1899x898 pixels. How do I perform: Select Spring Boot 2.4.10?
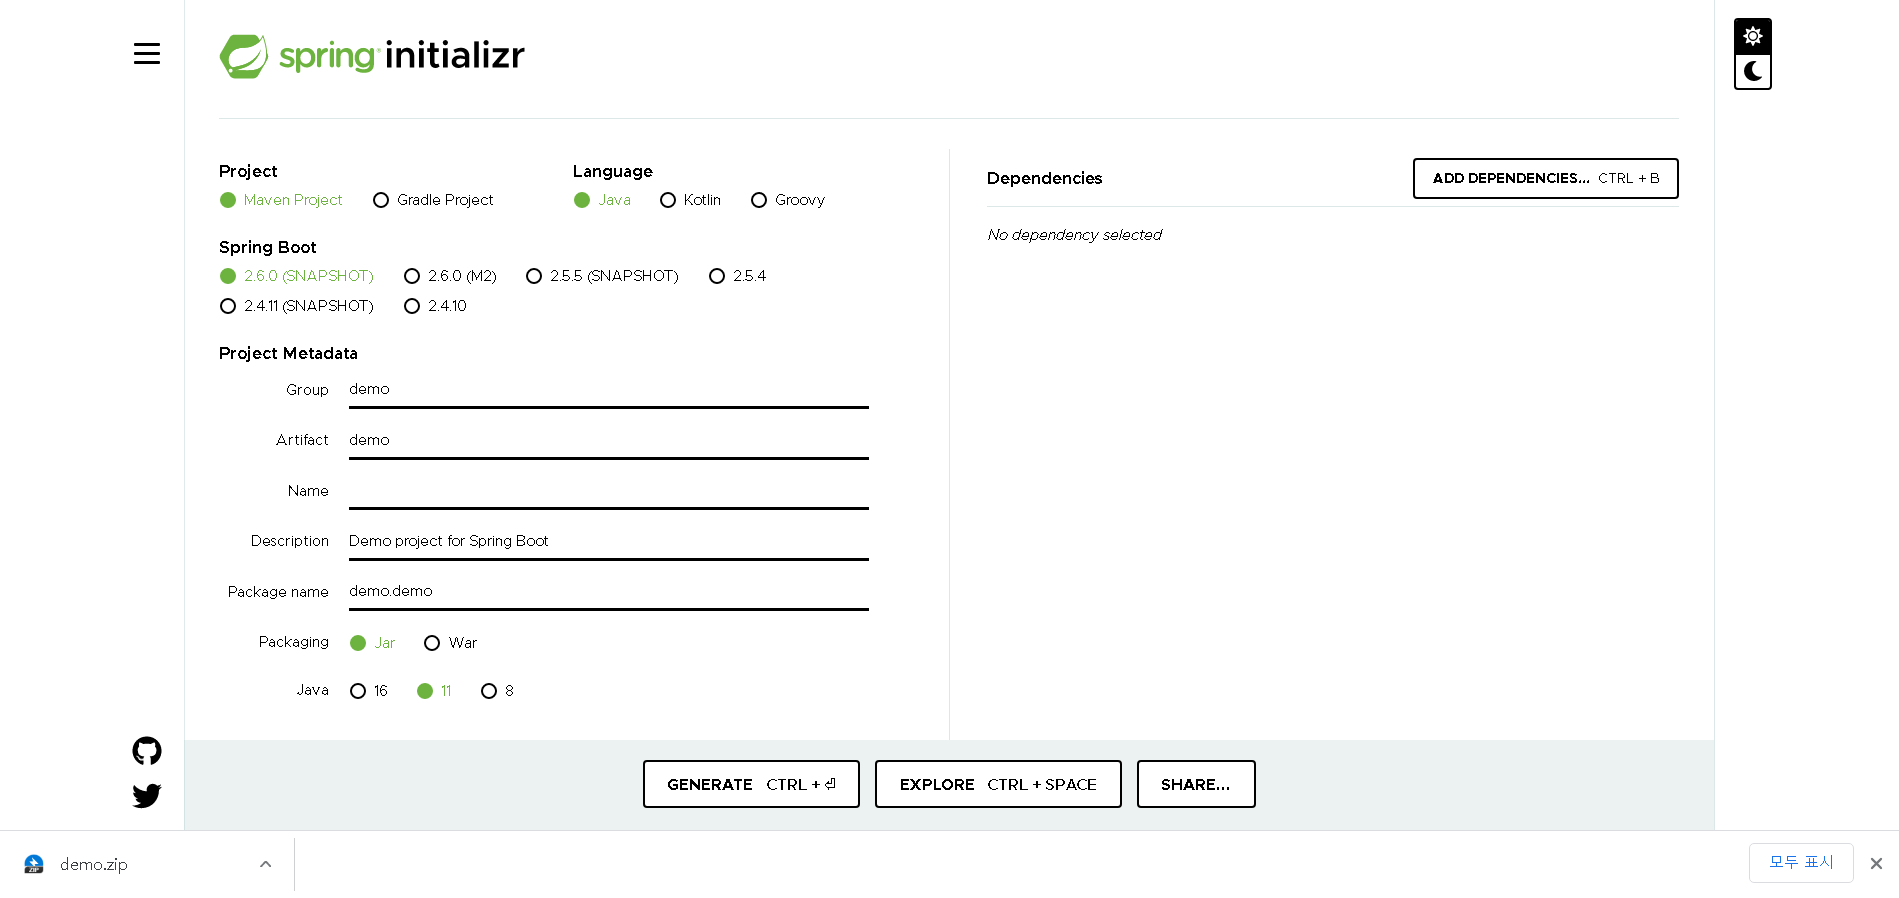coord(435,306)
